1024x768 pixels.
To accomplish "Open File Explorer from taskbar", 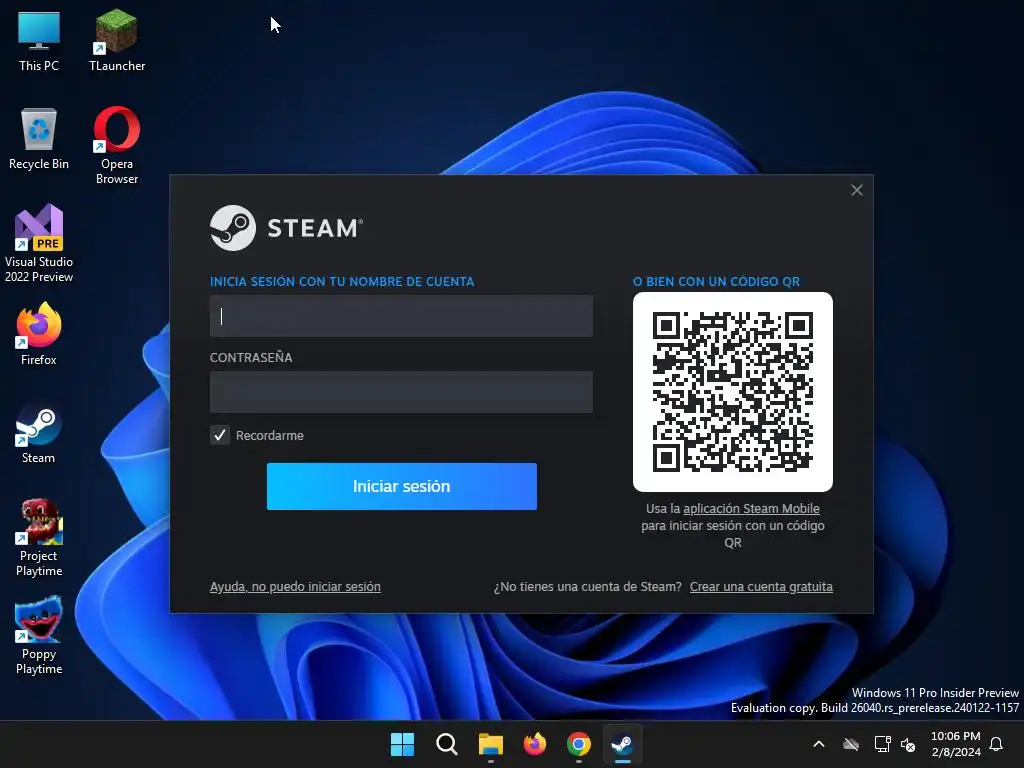I will (x=490, y=744).
